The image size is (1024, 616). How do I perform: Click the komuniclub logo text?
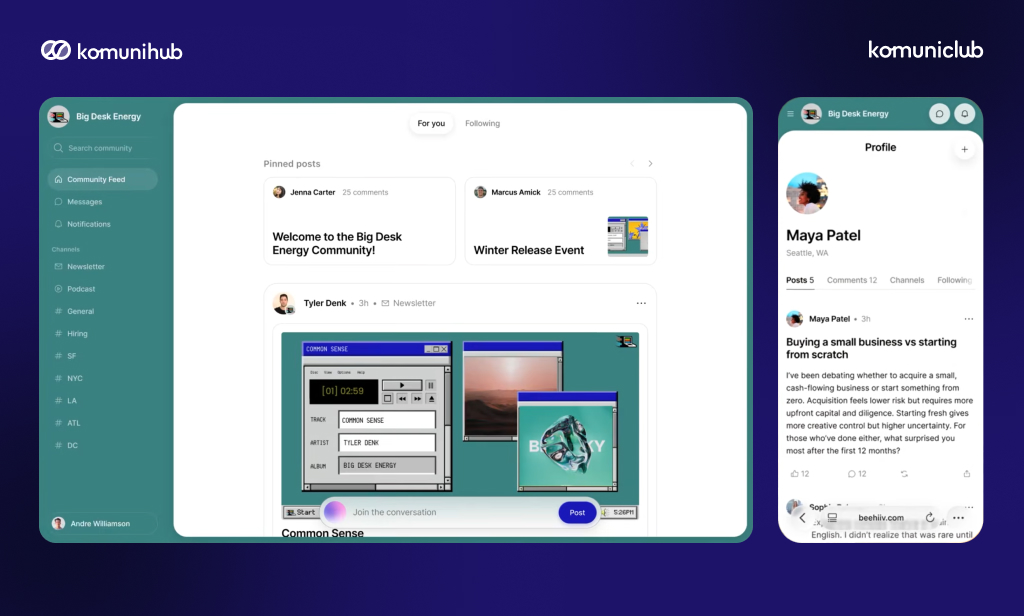(x=925, y=50)
